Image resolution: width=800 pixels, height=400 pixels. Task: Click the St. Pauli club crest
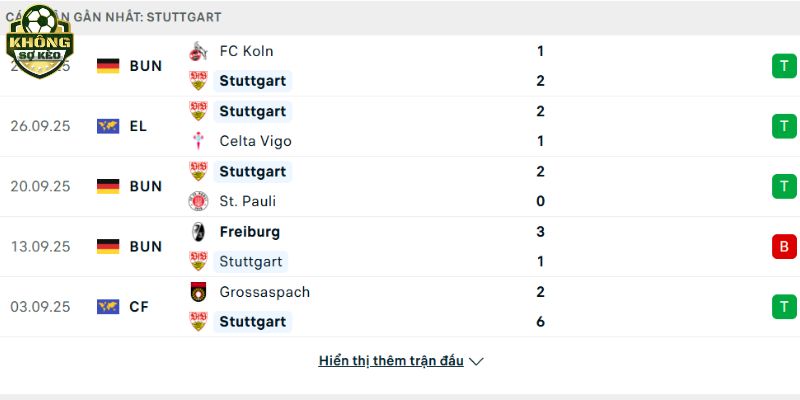click(198, 201)
